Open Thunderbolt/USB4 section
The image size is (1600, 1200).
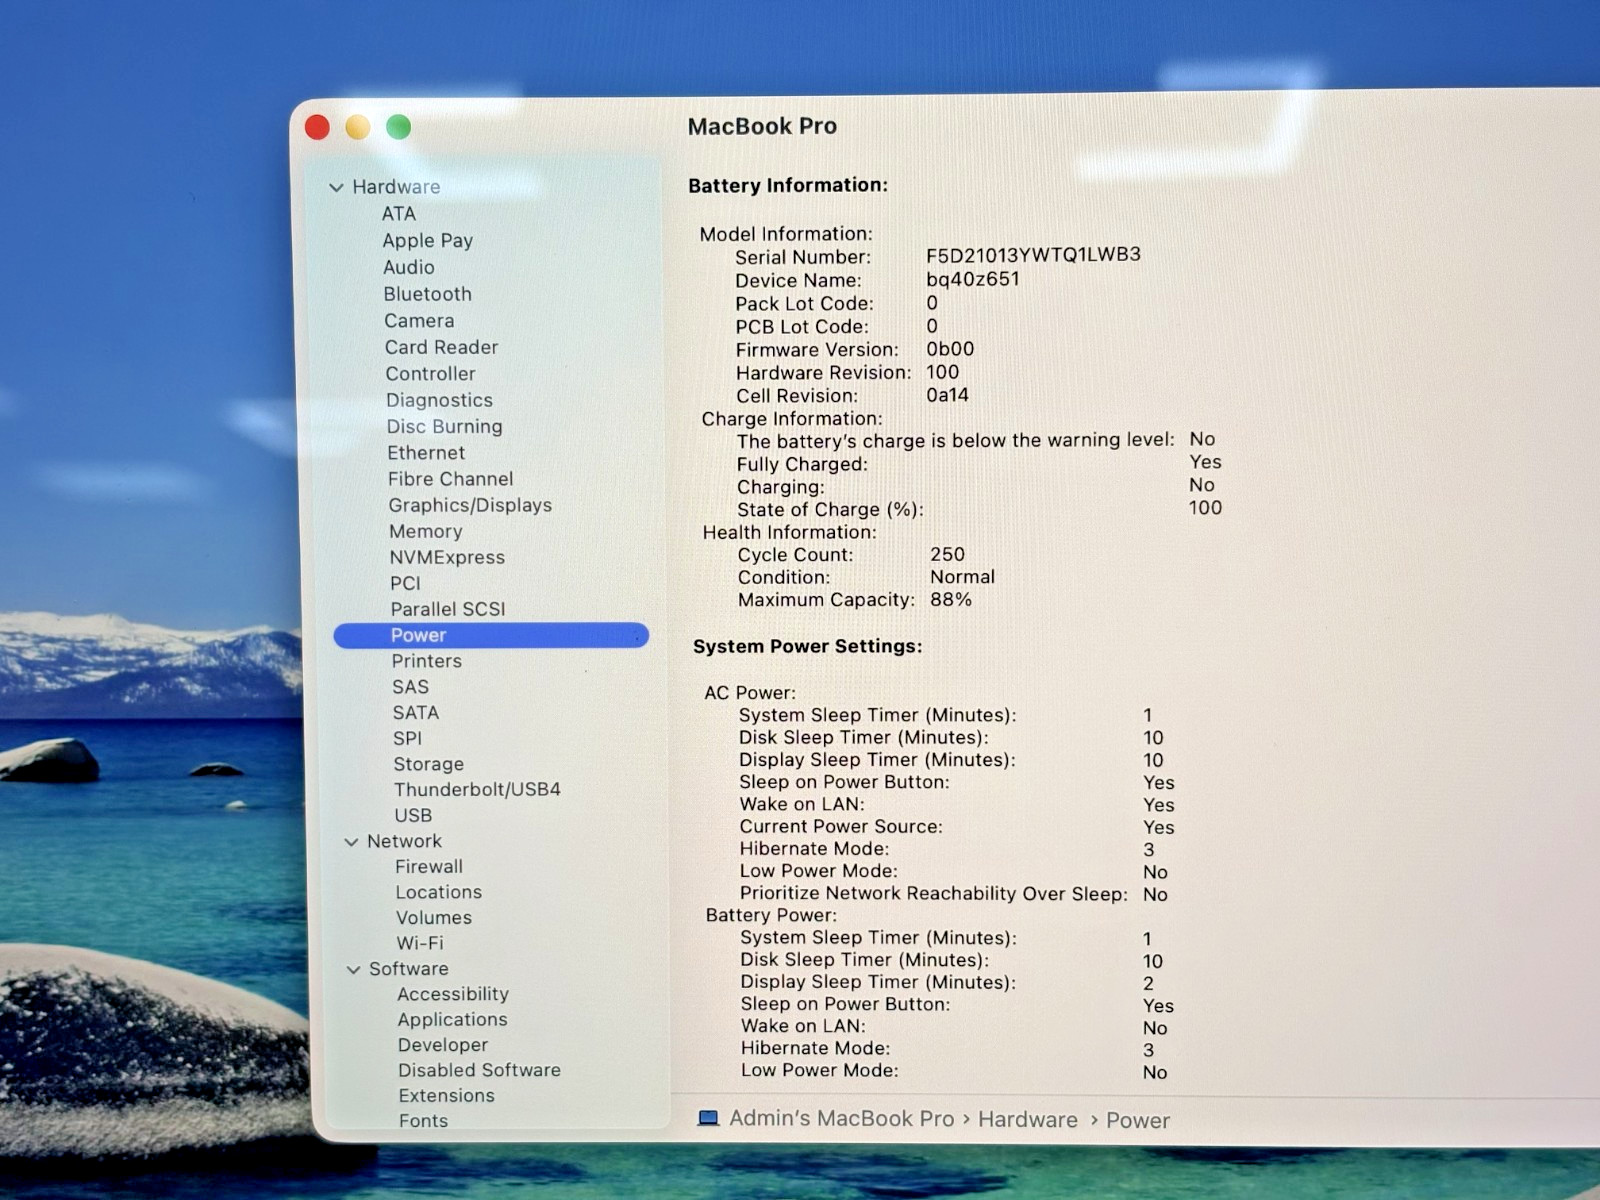[477, 789]
